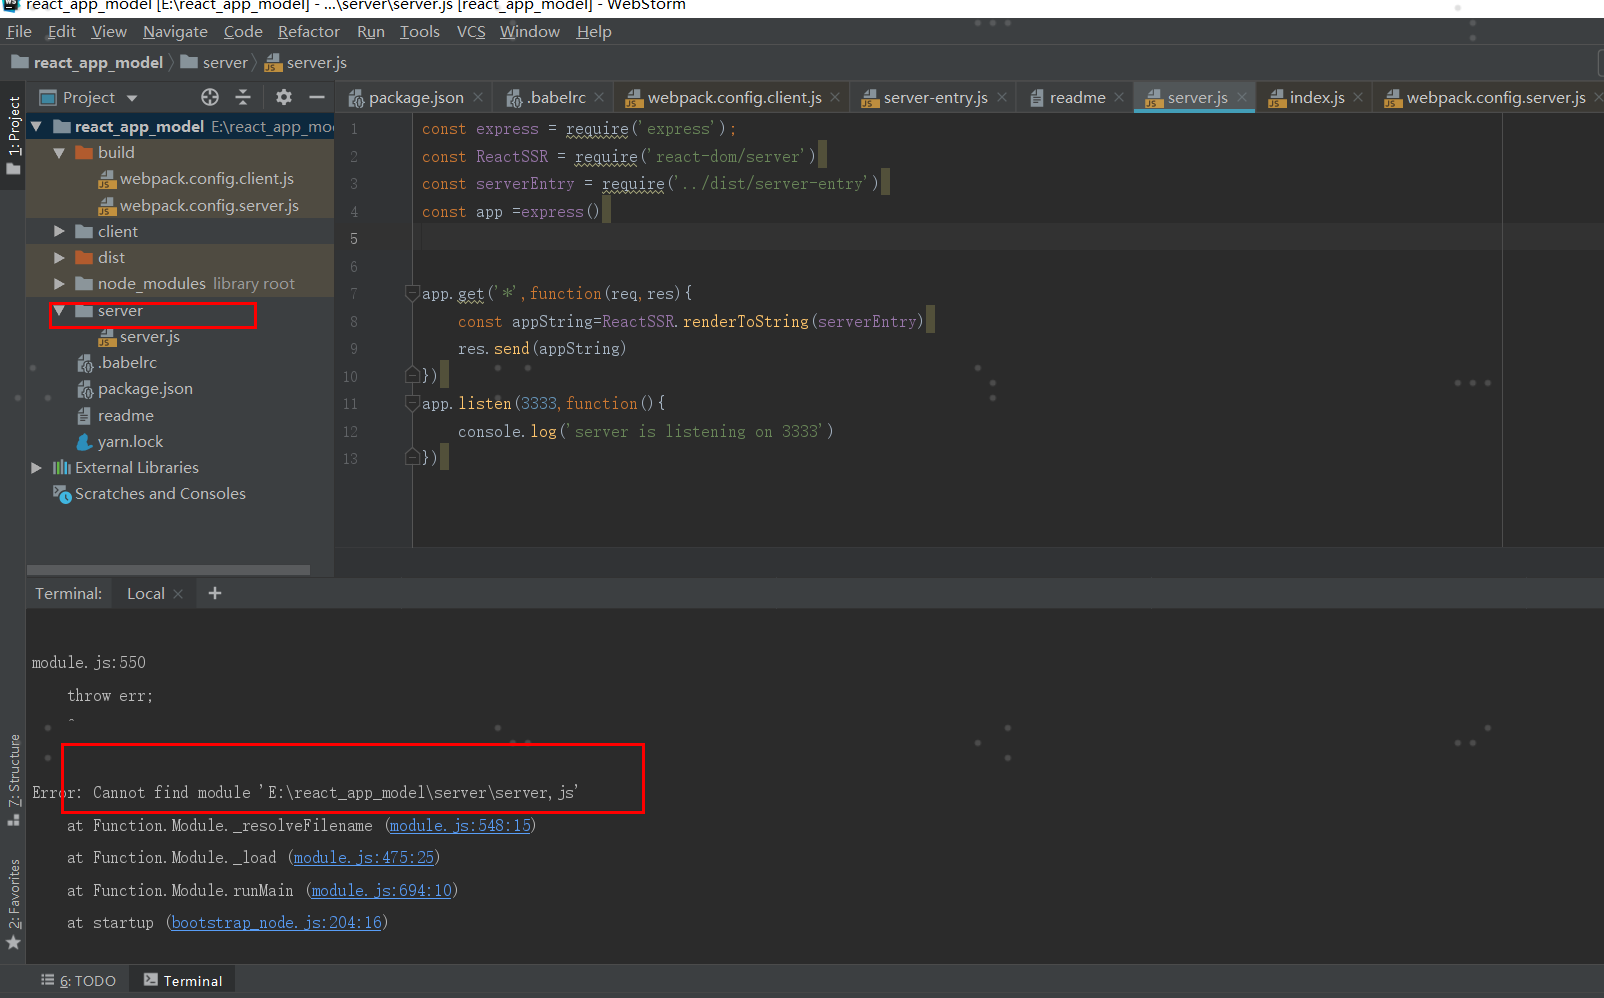The width and height of the screenshot is (1604, 998).
Task: Open the VCS menu
Action: 471,31
